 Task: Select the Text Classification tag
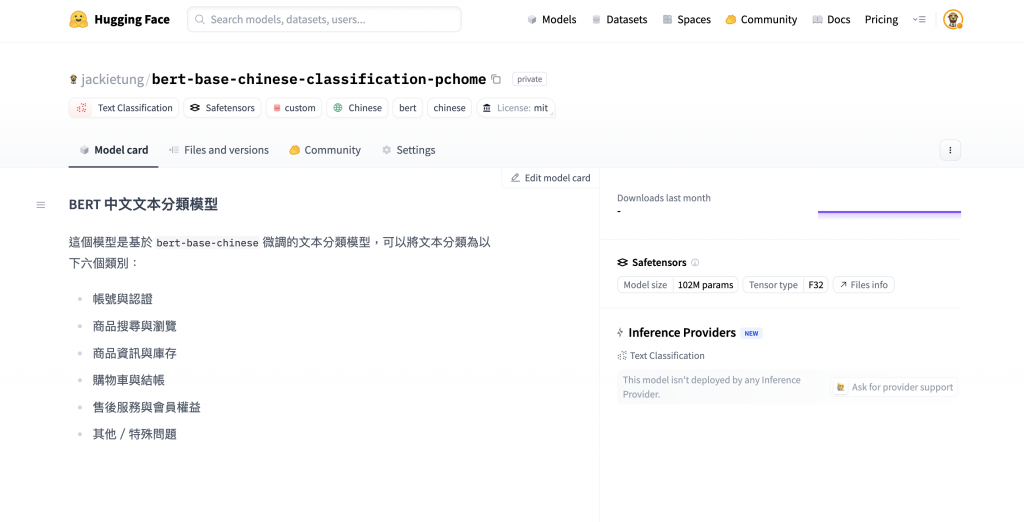[124, 108]
